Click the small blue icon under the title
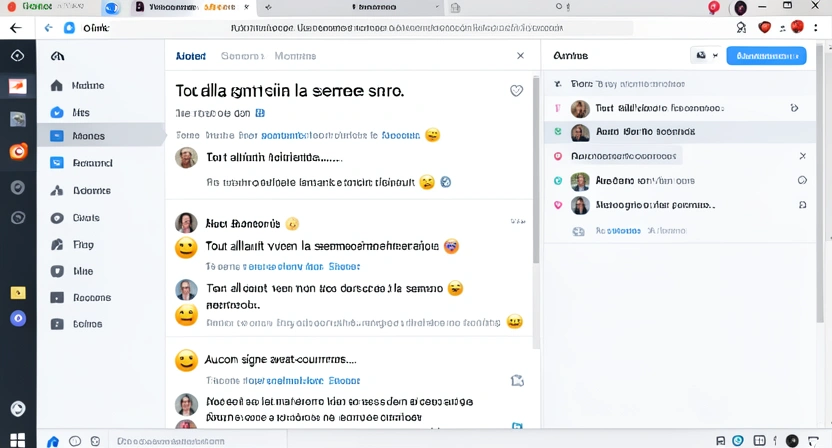The height and width of the screenshot is (448, 832). [x=260, y=113]
